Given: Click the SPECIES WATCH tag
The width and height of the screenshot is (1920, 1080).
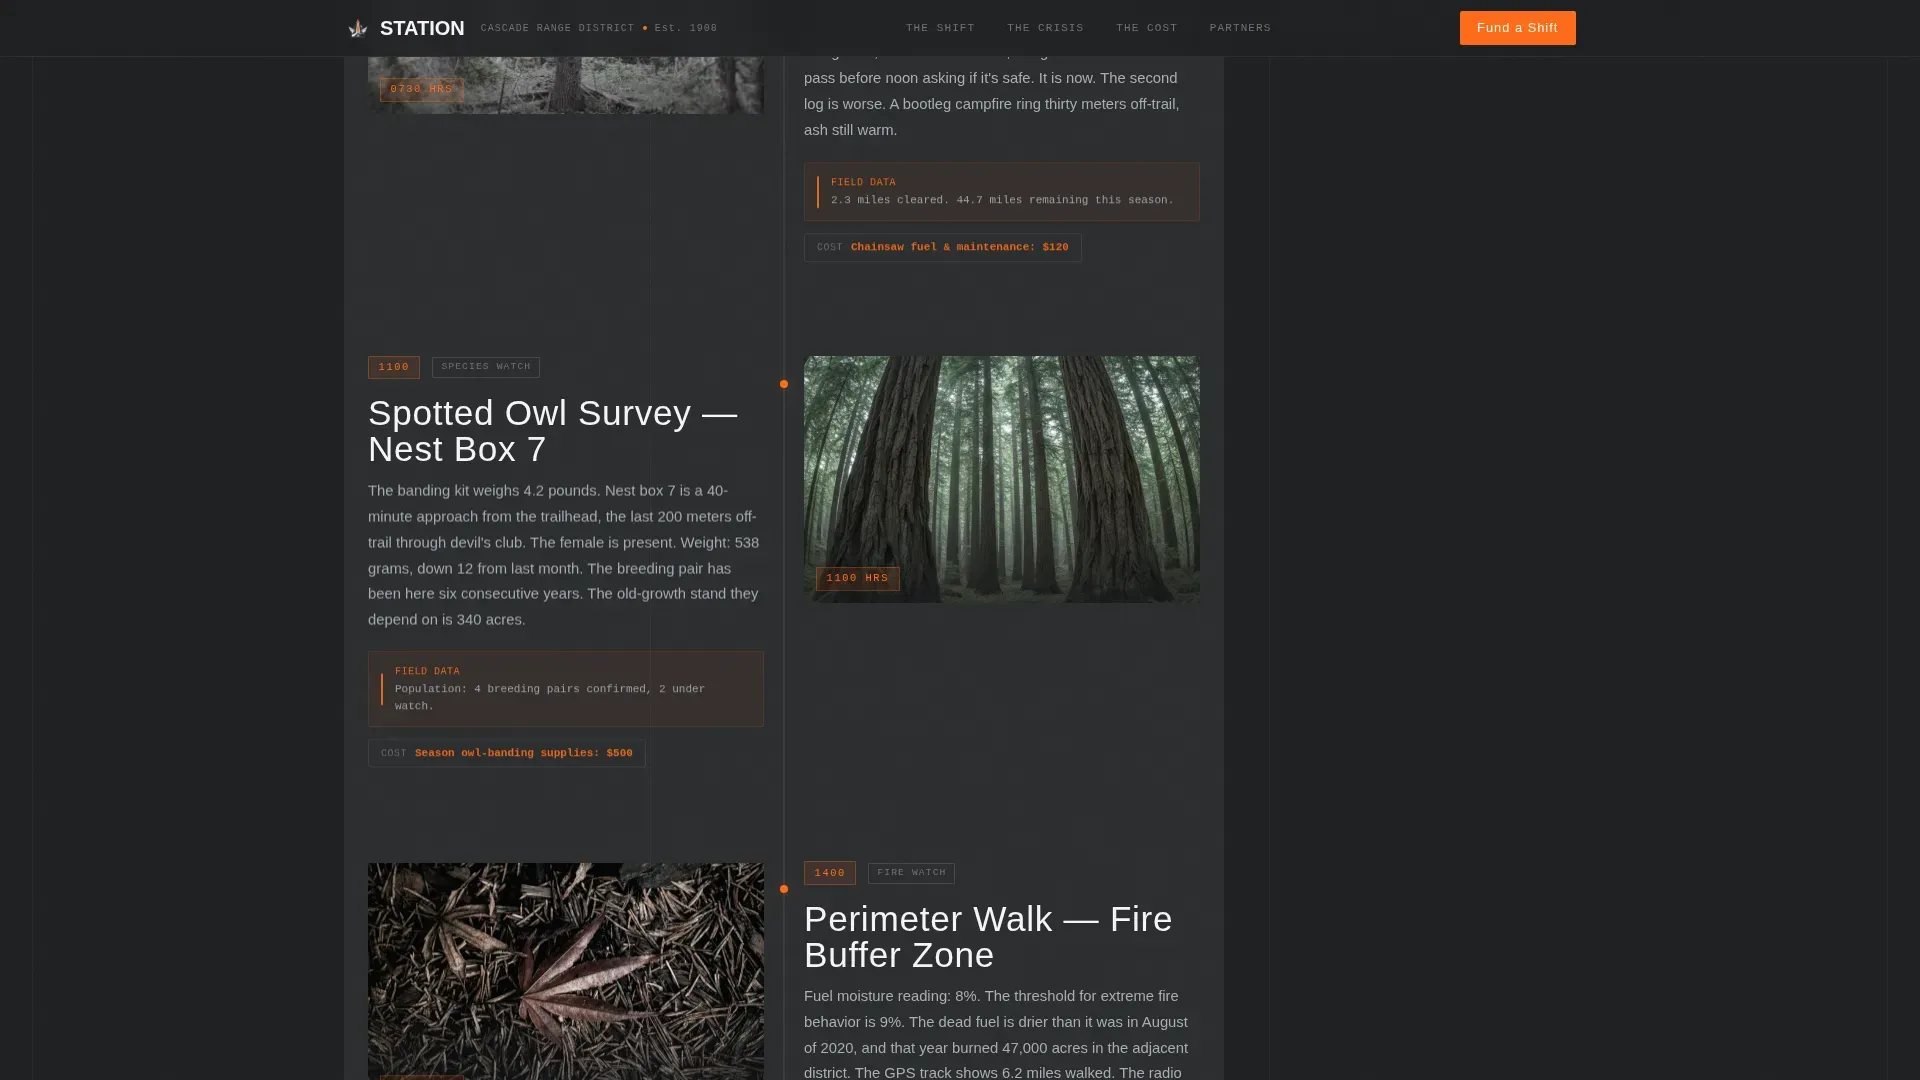Looking at the screenshot, I should pos(486,367).
